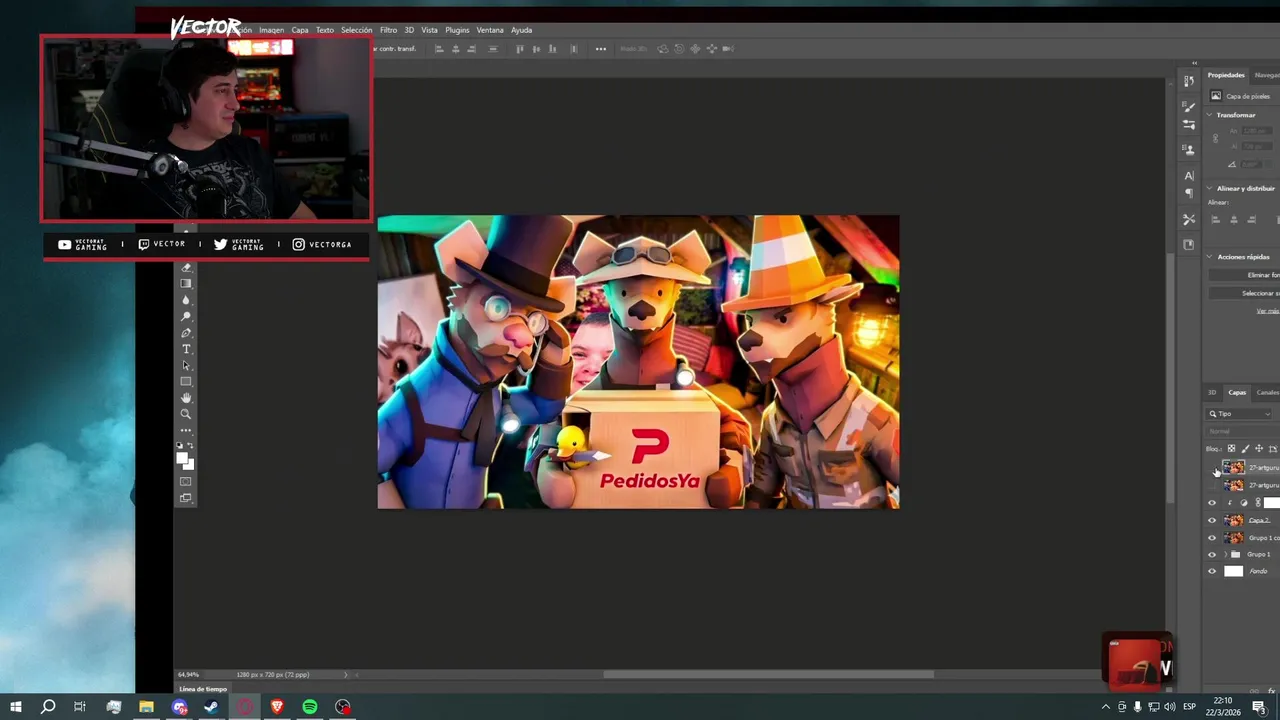The height and width of the screenshot is (720, 1280).
Task: Show hidden system tray icons
Action: [x=1105, y=707]
